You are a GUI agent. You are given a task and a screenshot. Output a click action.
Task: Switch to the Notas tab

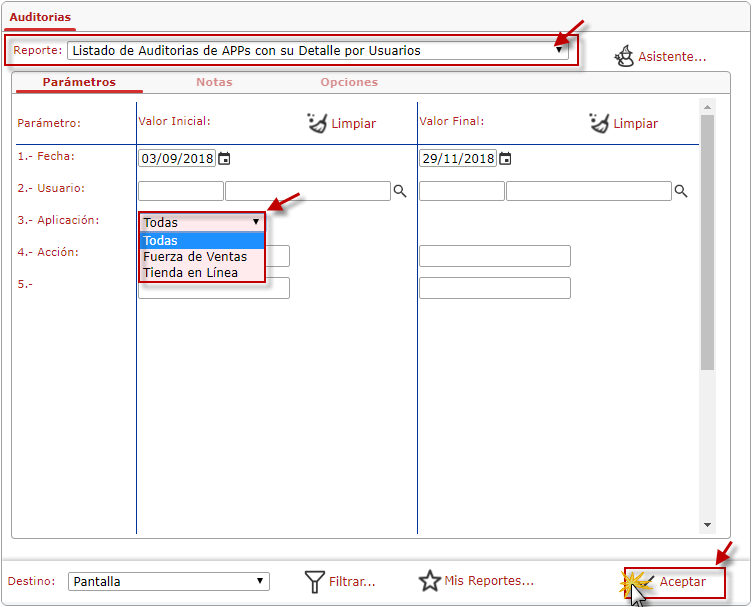[x=214, y=82]
